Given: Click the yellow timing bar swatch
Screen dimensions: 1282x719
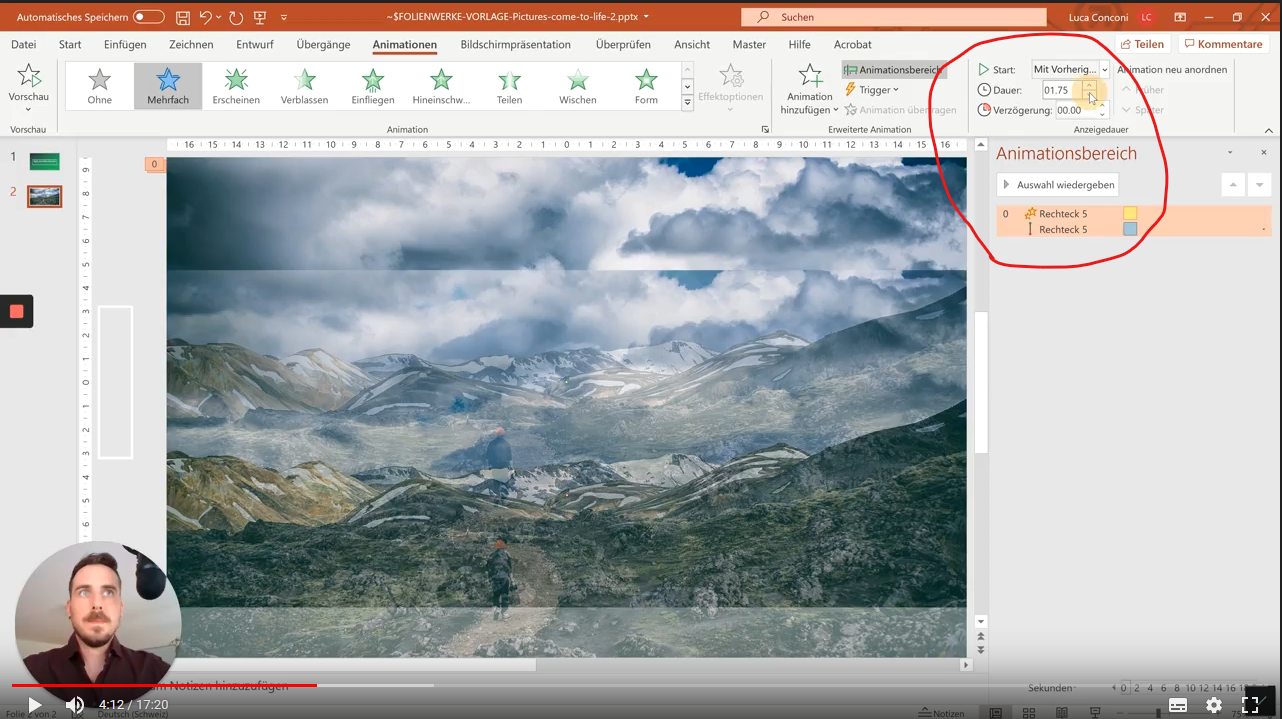Looking at the screenshot, I should [1130, 213].
